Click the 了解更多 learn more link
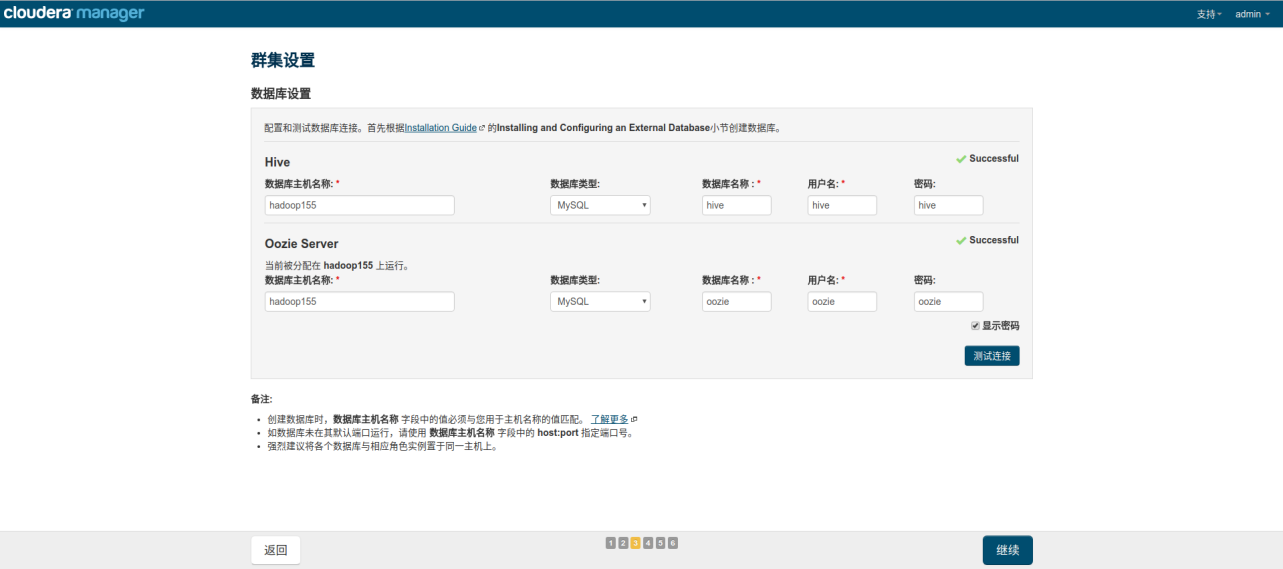Viewport: 1283px width, 569px height. click(609, 419)
